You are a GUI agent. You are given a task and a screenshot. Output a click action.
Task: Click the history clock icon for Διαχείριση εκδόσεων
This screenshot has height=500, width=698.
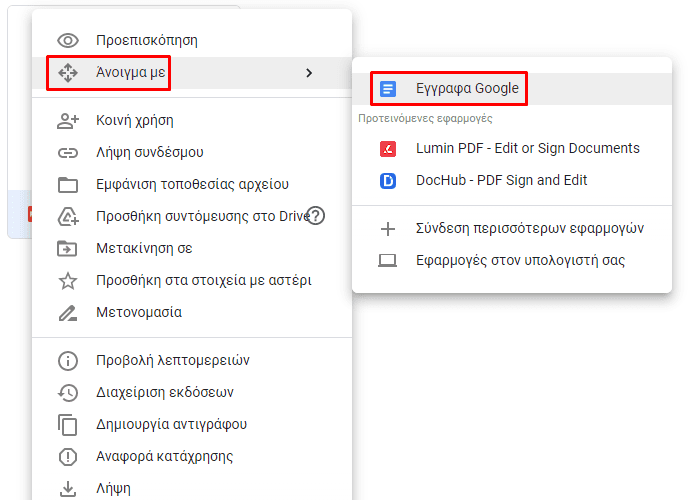(68, 393)
